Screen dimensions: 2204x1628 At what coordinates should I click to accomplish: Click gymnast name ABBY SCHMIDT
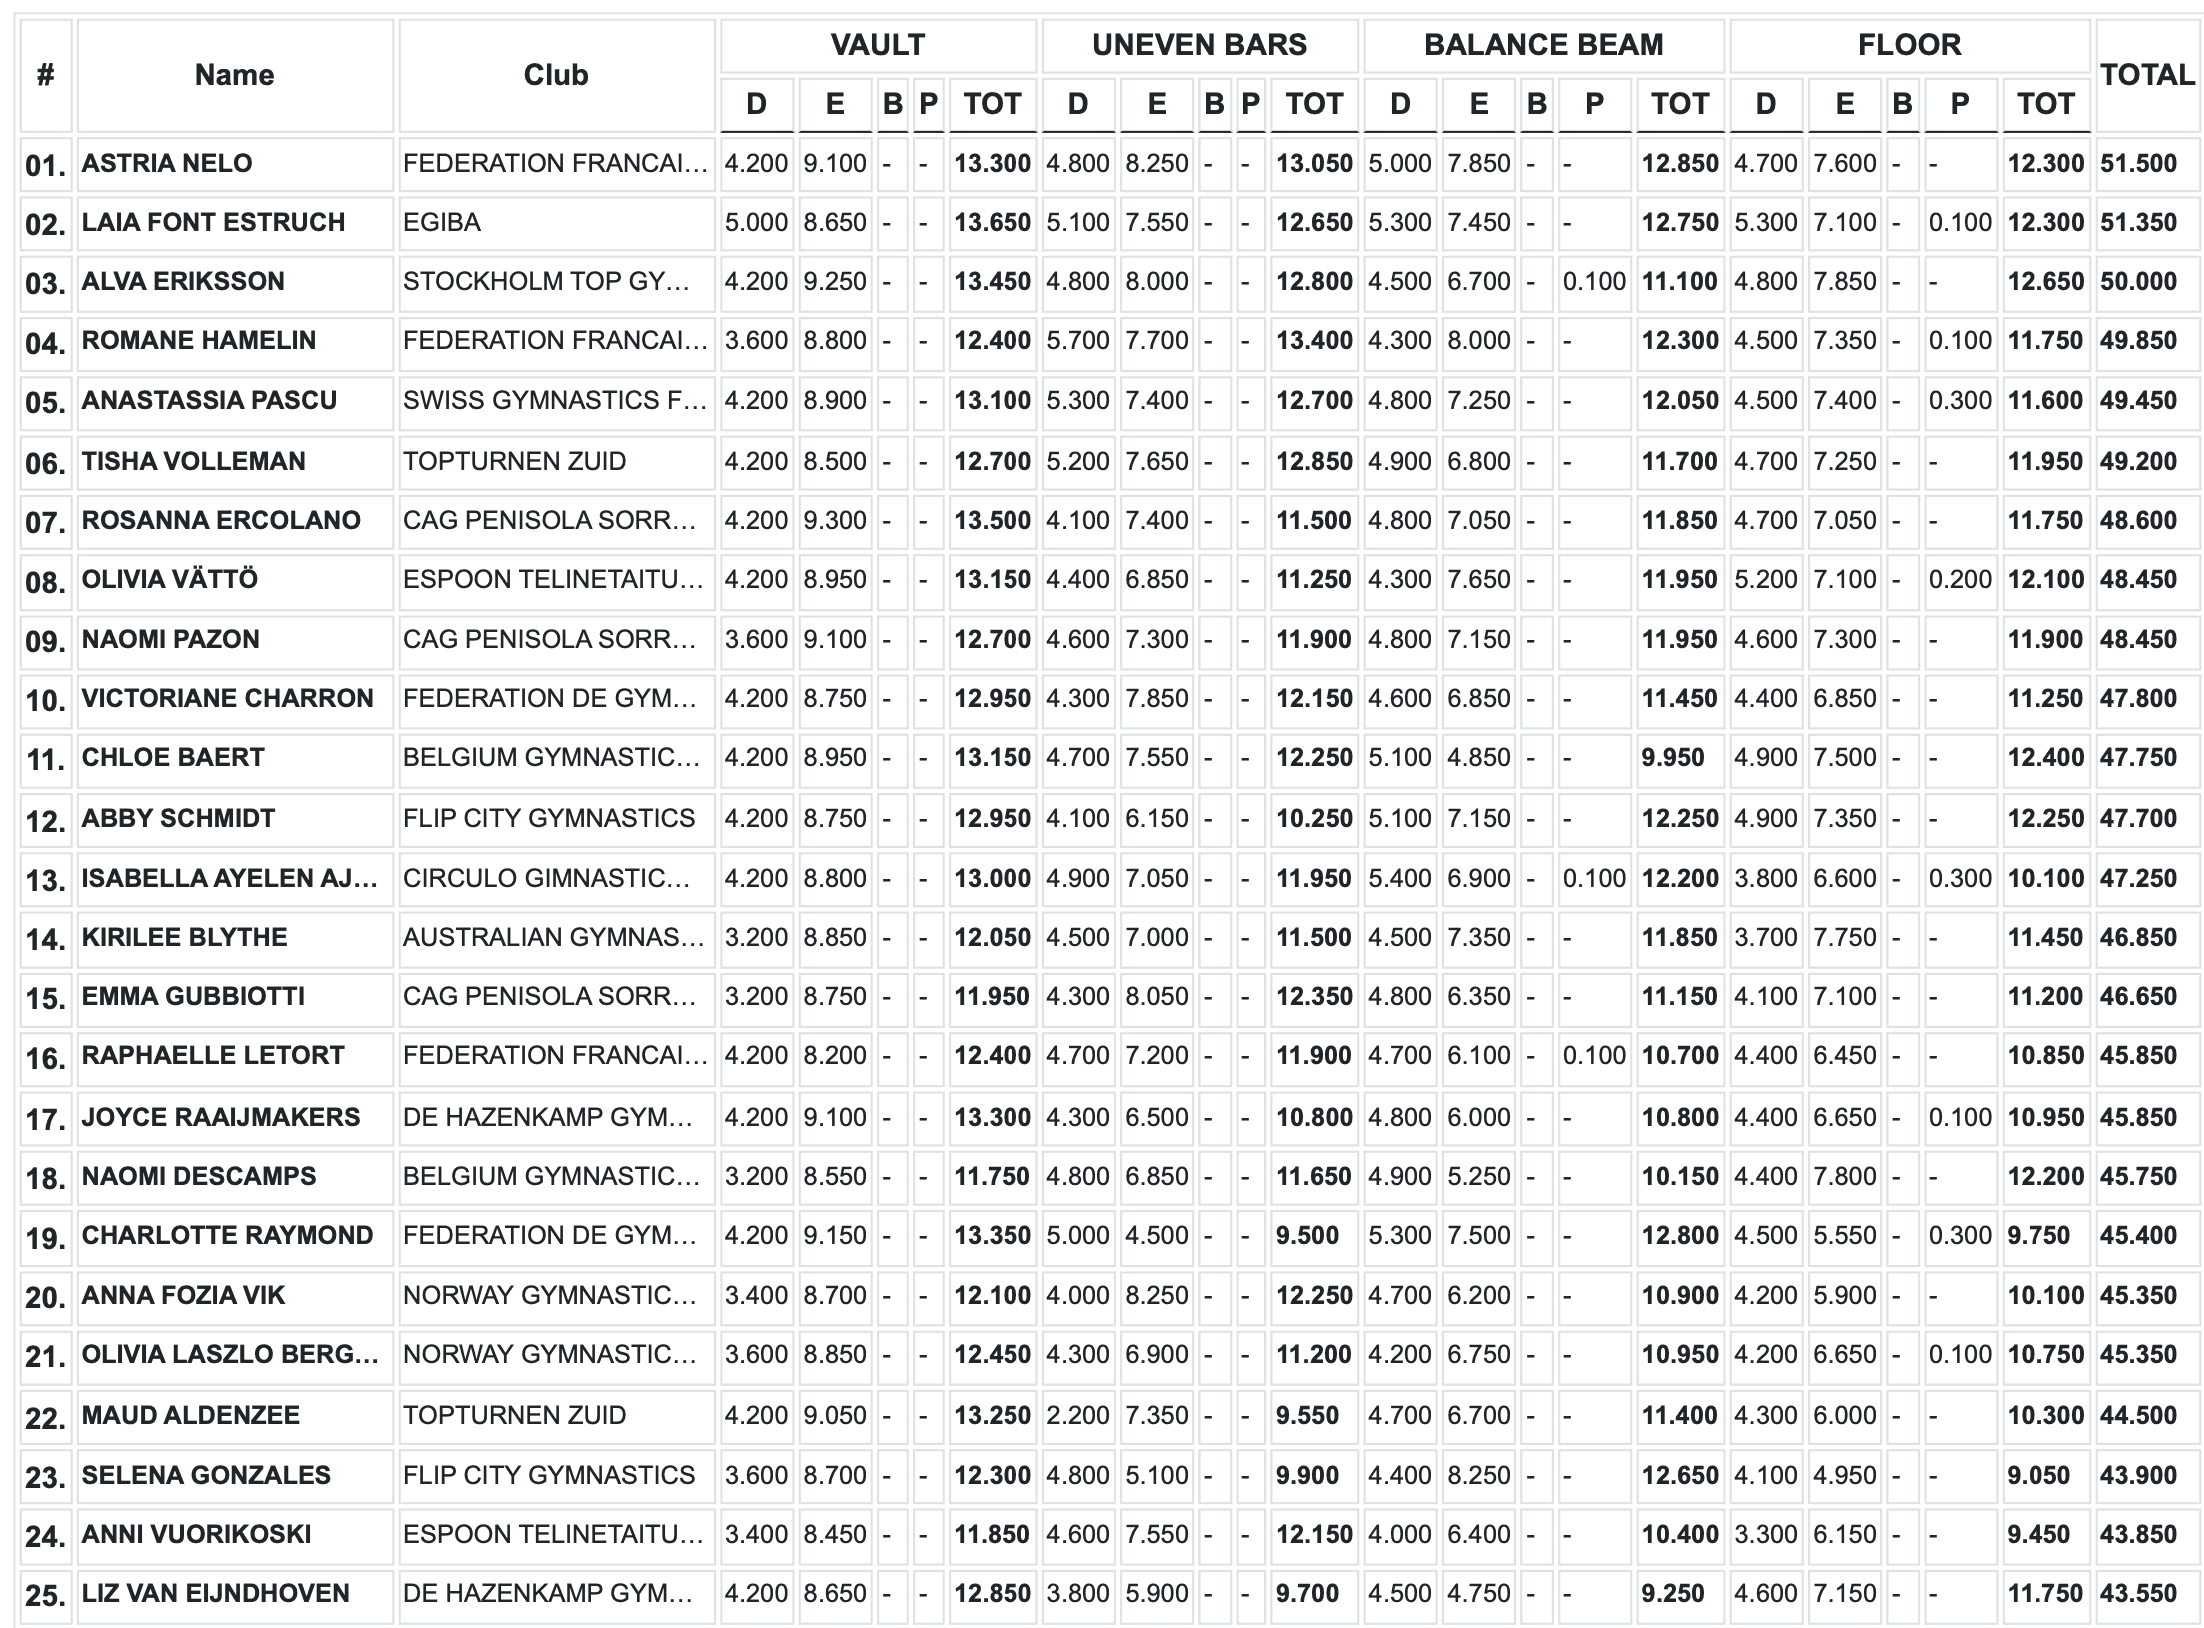[178, 818]
